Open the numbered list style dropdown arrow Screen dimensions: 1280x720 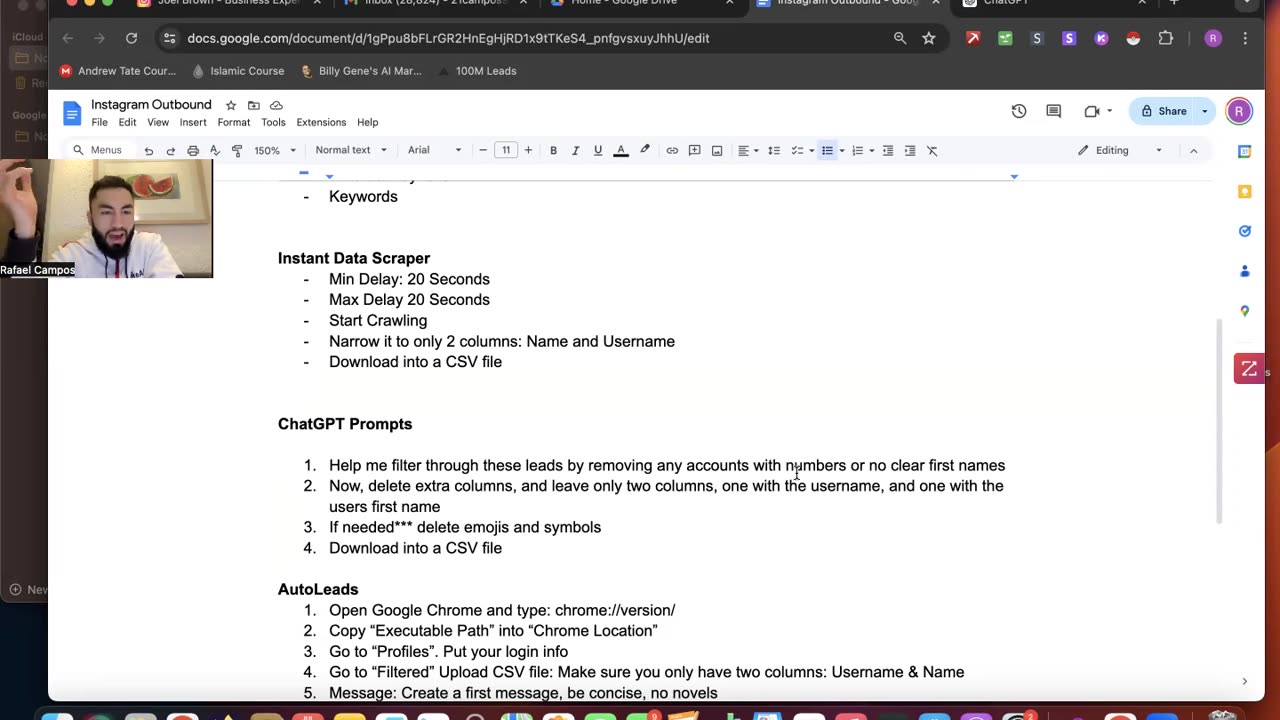[x=872, y=151]
